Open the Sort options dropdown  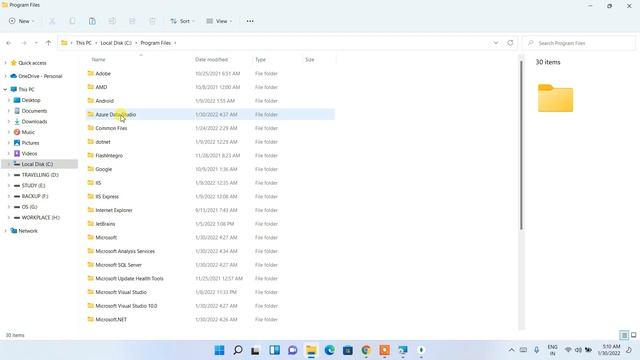point(182,21)
